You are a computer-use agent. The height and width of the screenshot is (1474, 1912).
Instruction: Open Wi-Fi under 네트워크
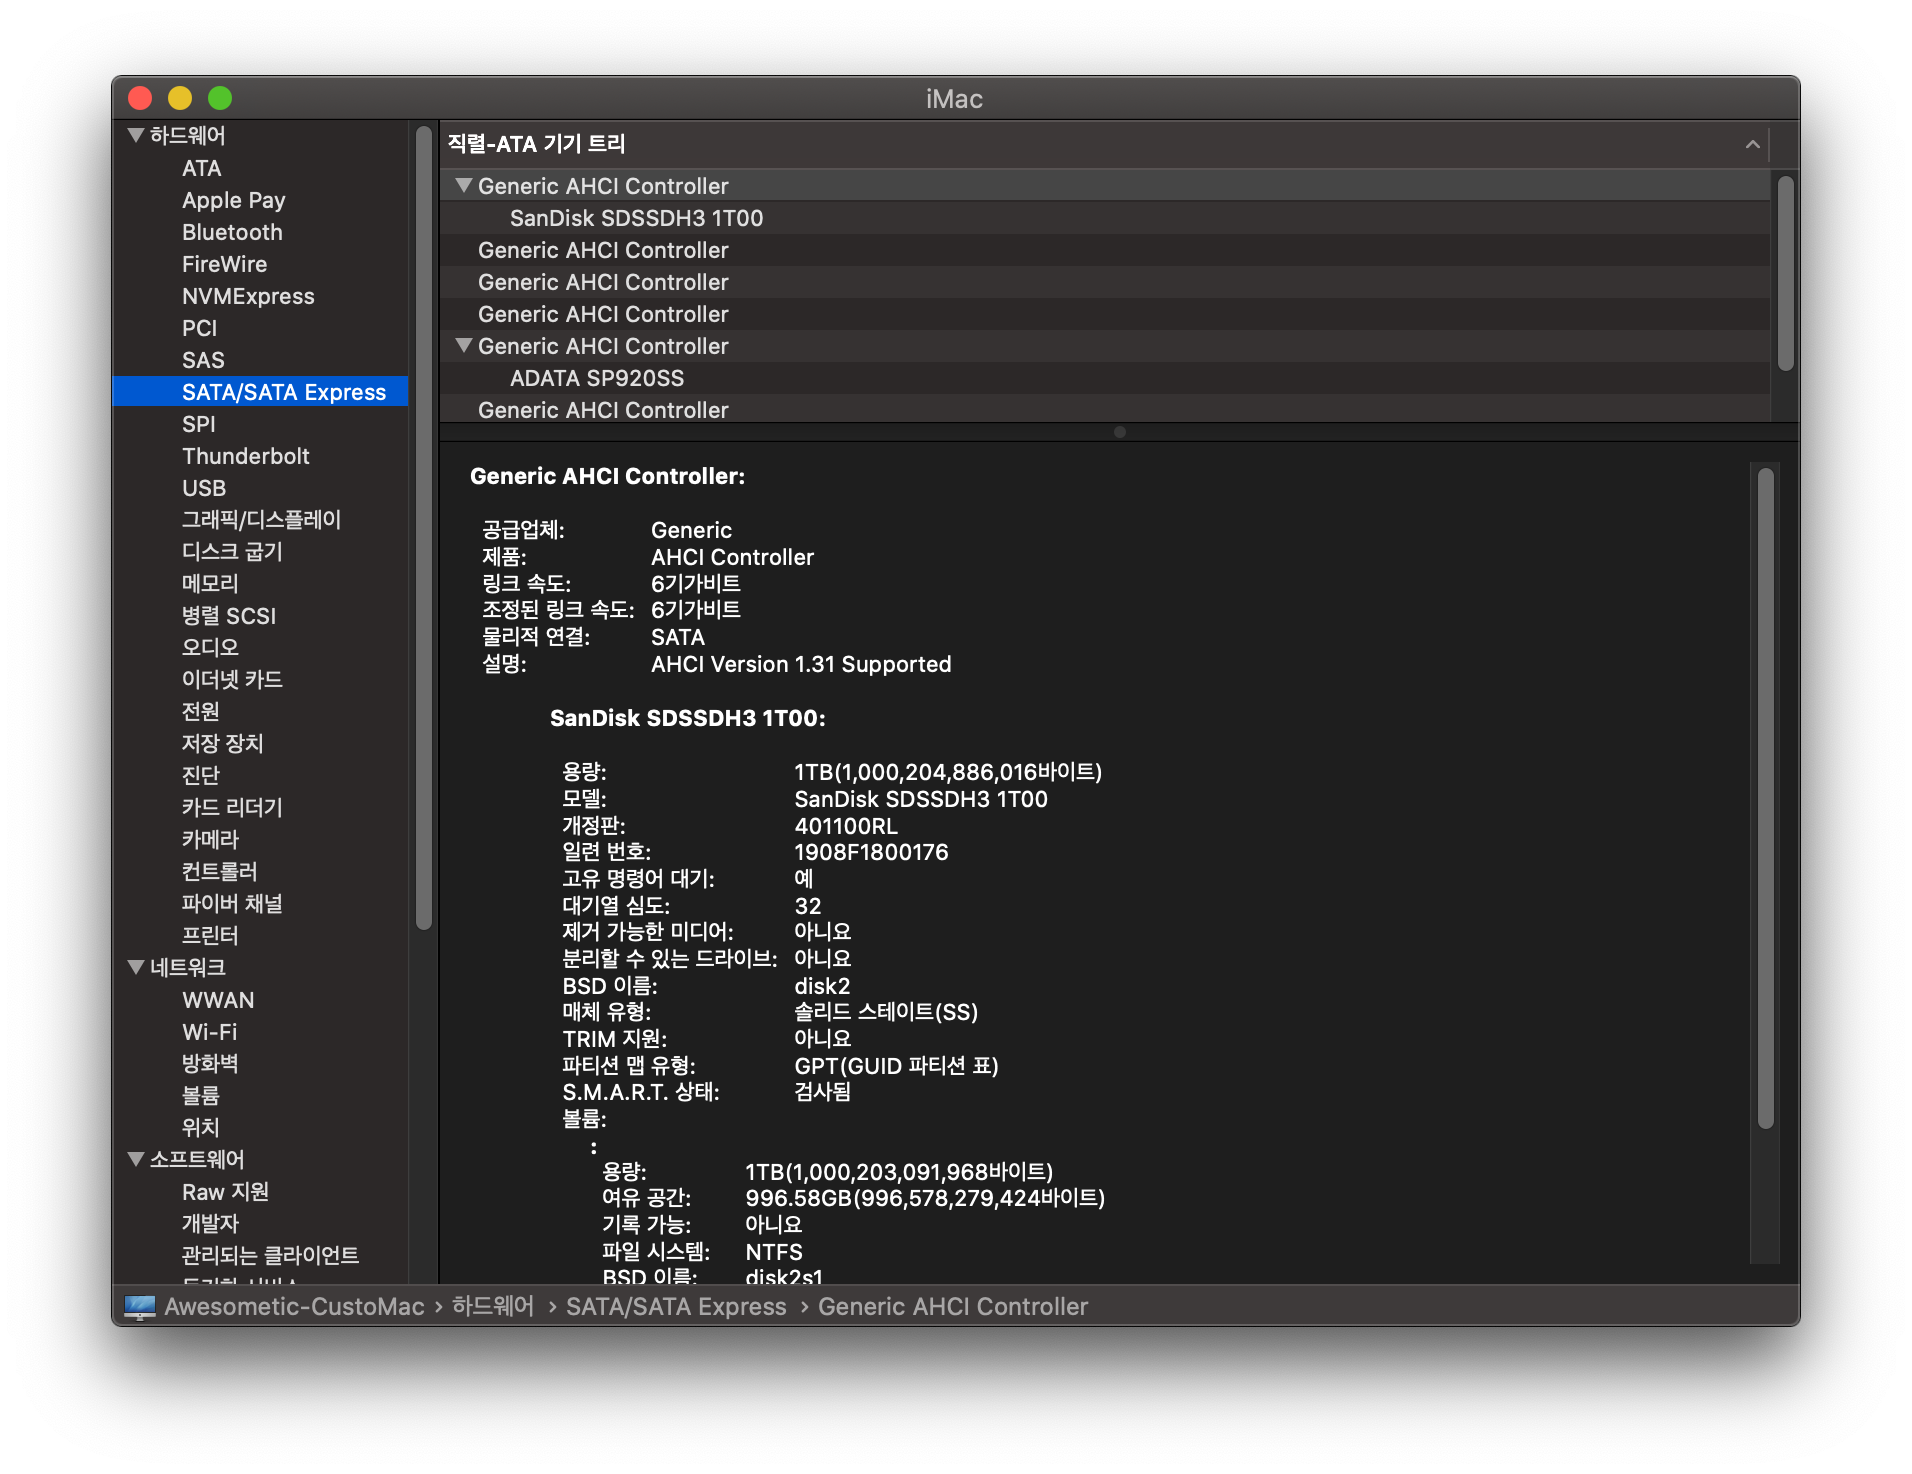click(x=210, y=1032)
